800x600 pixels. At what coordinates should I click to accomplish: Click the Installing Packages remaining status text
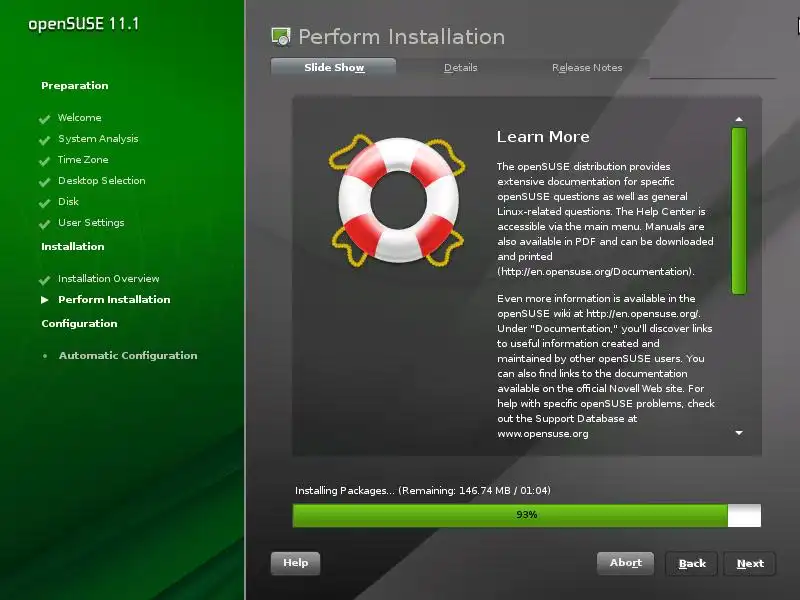click(422, 490)
